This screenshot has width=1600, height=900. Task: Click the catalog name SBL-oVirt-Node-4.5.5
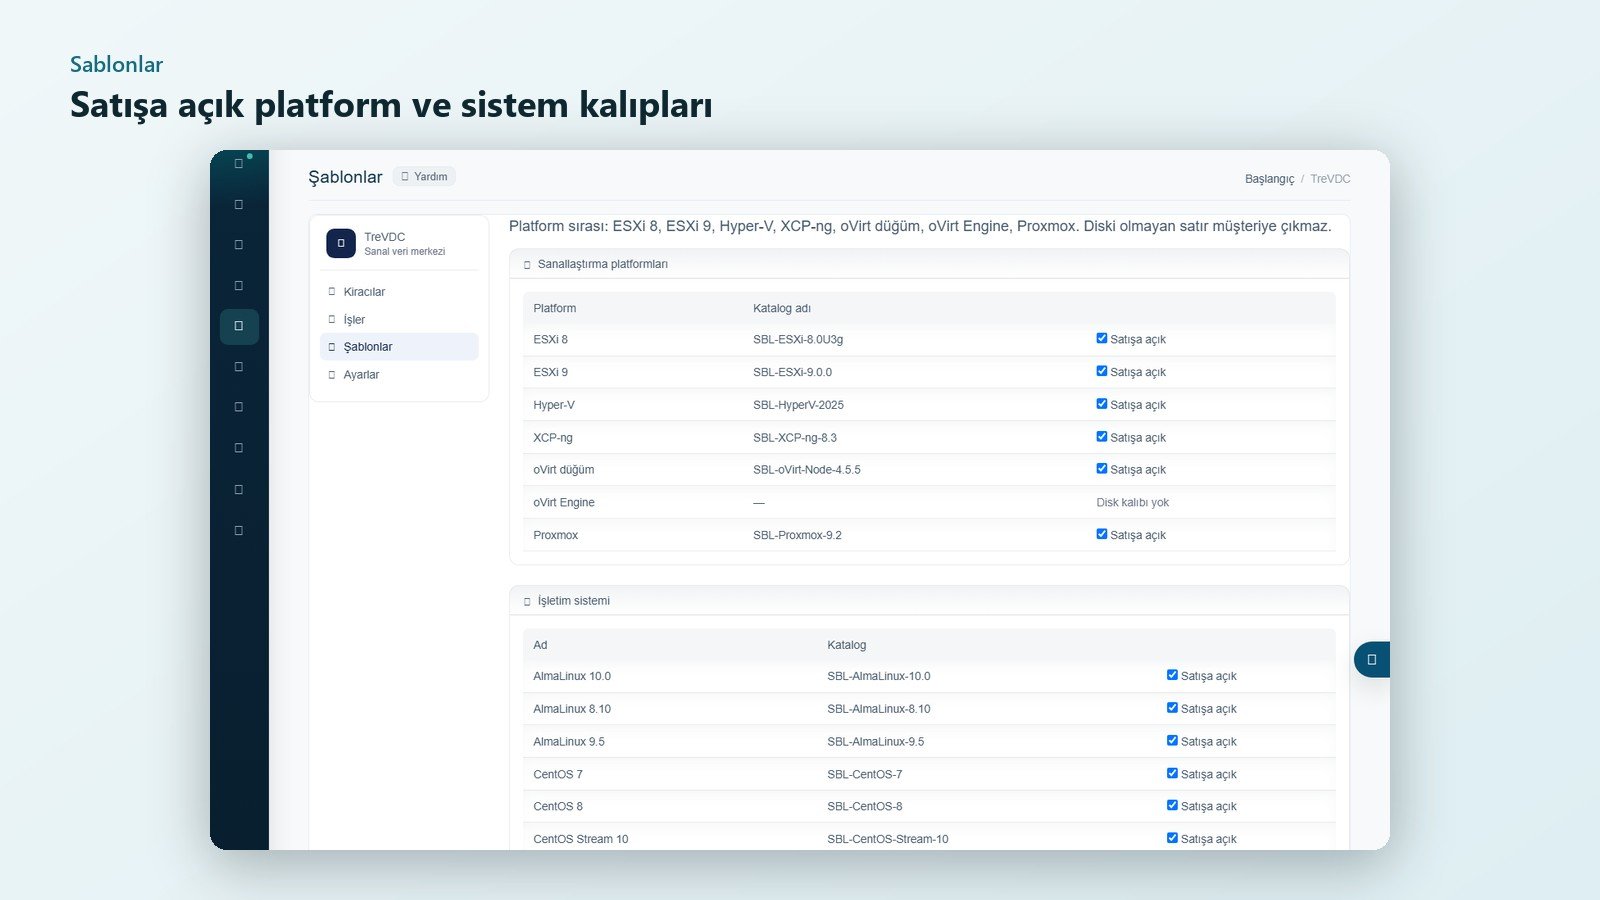coord(807,470)
